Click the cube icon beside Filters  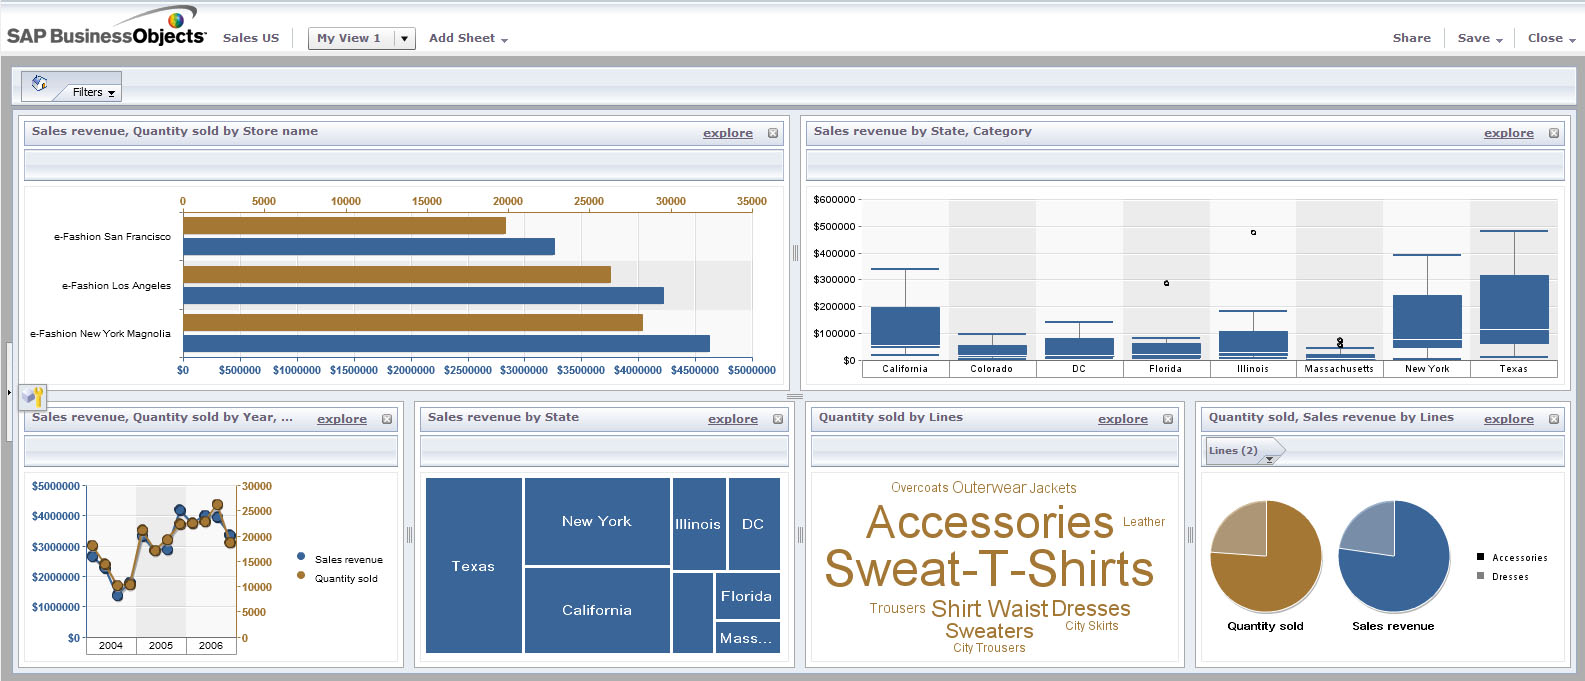coord(40,84)
